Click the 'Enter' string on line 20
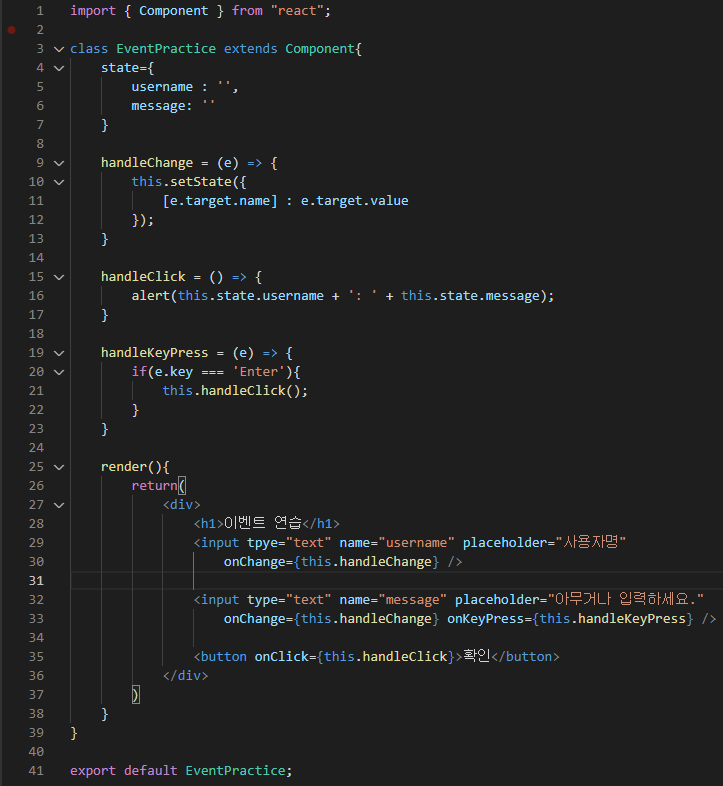Screen dimensions: 723x786 [x=259, y=371]
